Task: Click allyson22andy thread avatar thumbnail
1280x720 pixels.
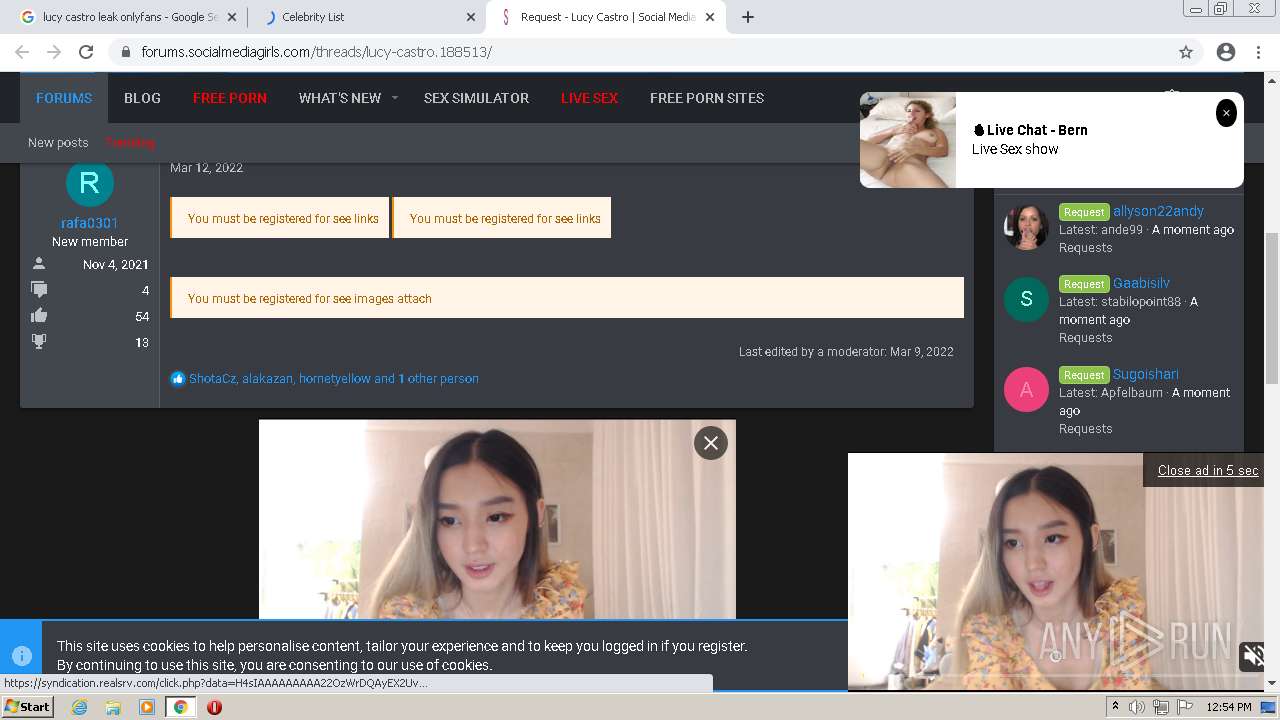Action: 1026,227
